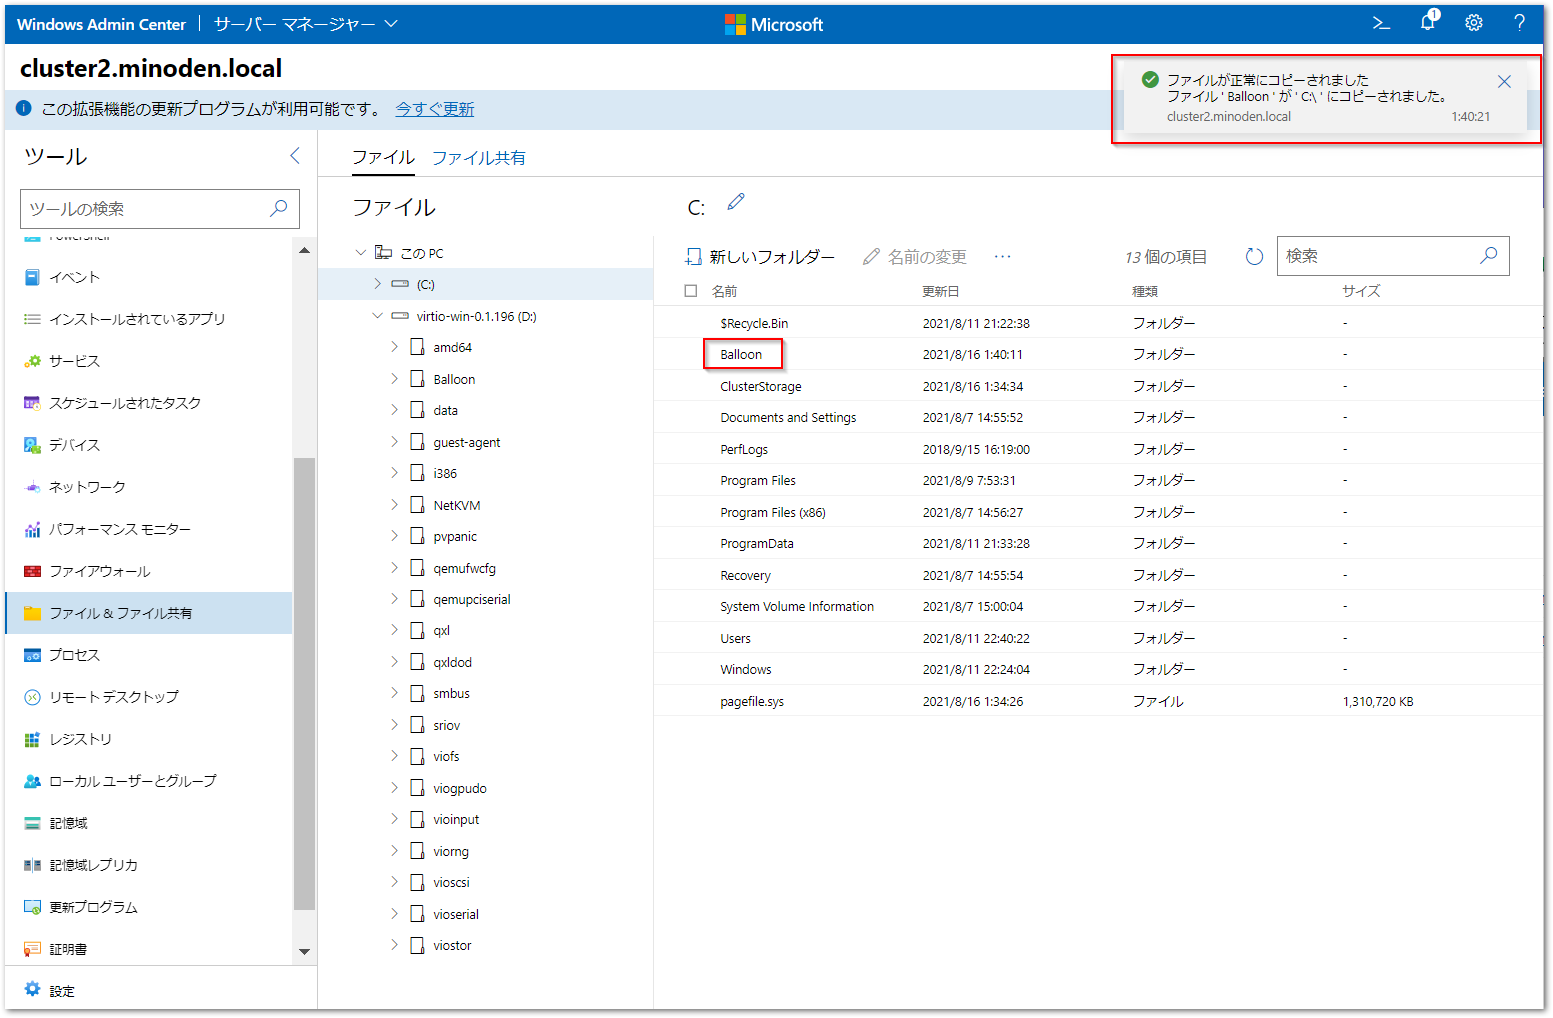Expand the Balloon folder in tree
Viewport: 1553px width, 1018px height.
394,379
